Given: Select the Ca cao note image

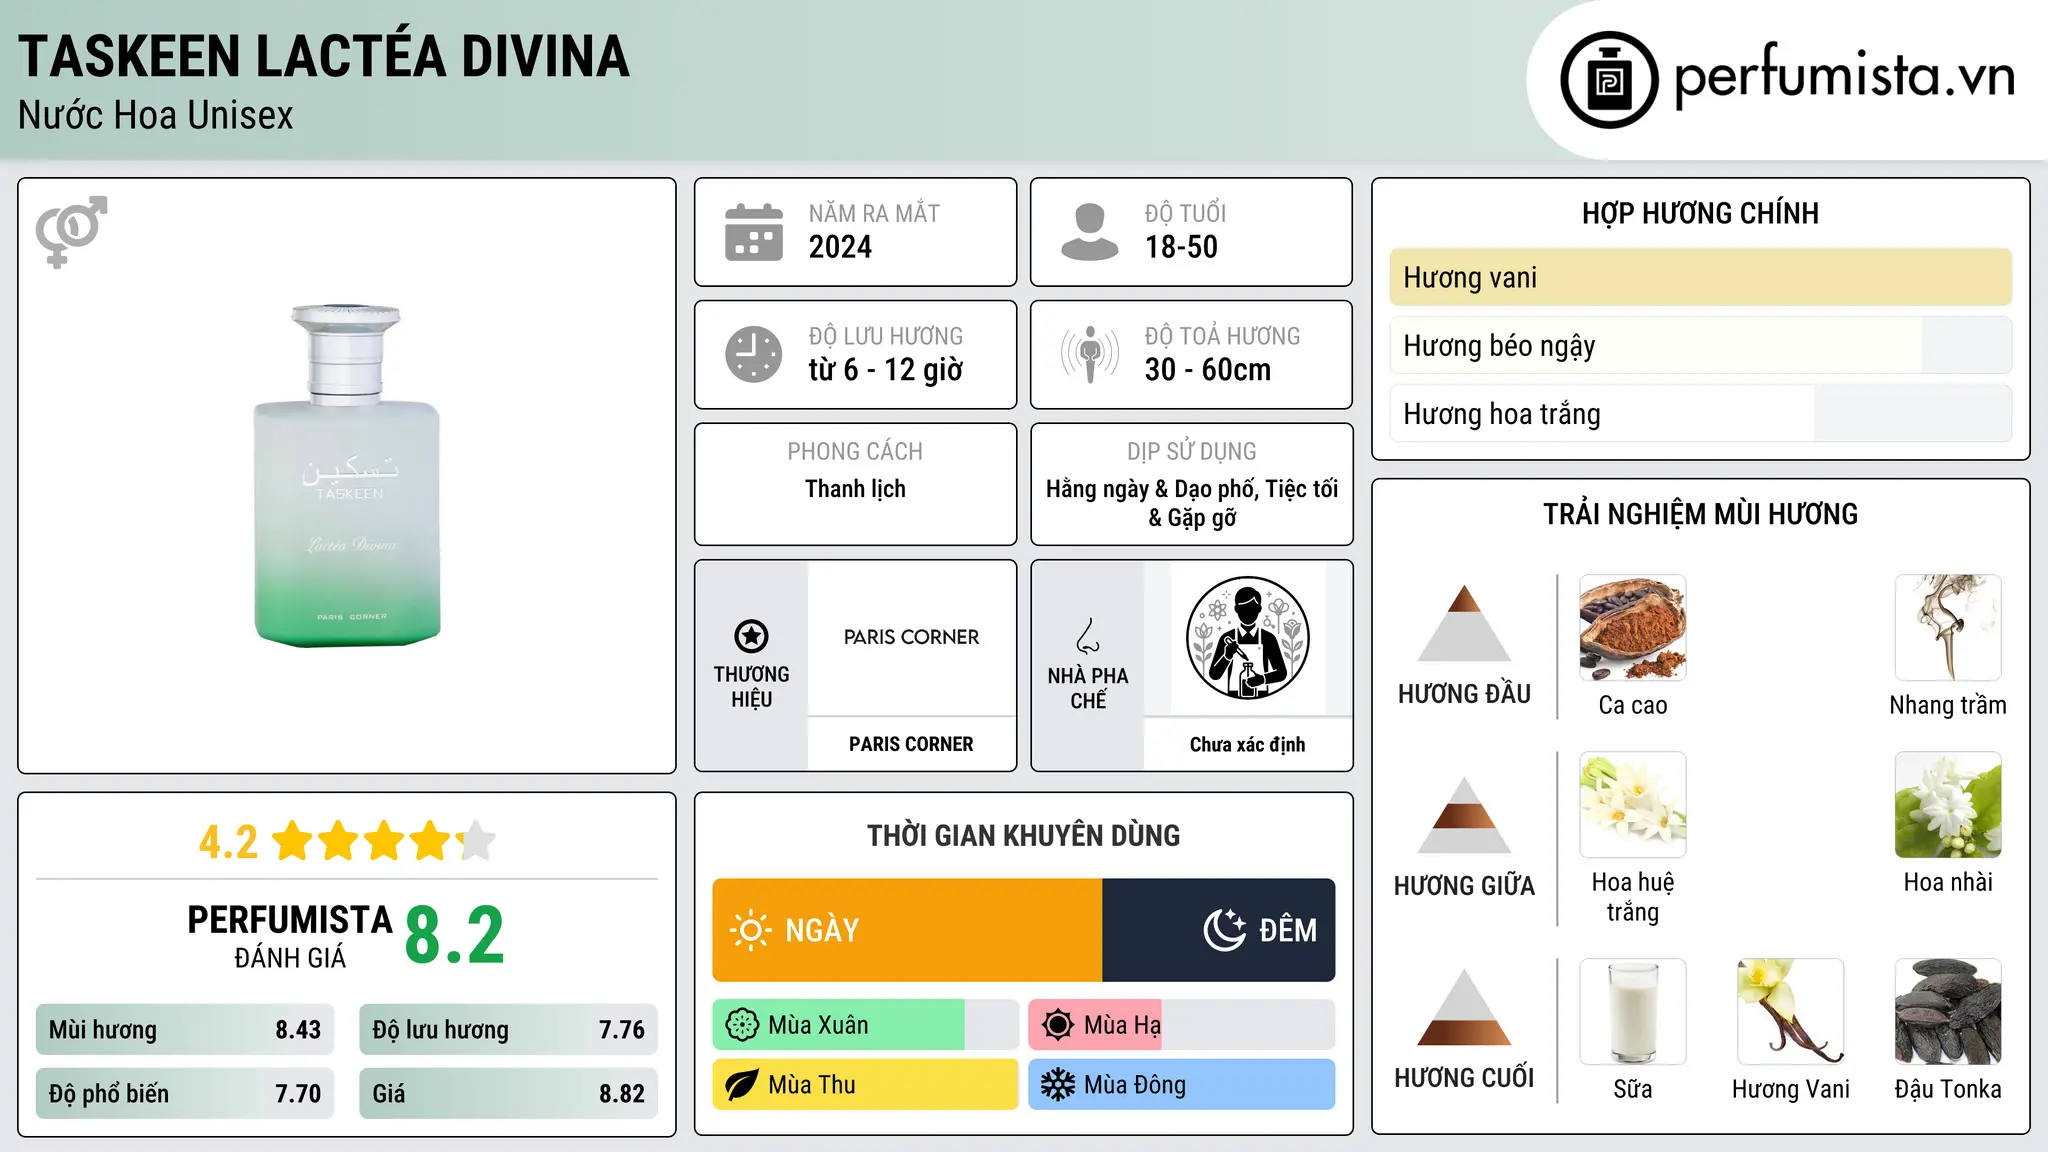Looking at the screenshot, I should click(1633, 628).
